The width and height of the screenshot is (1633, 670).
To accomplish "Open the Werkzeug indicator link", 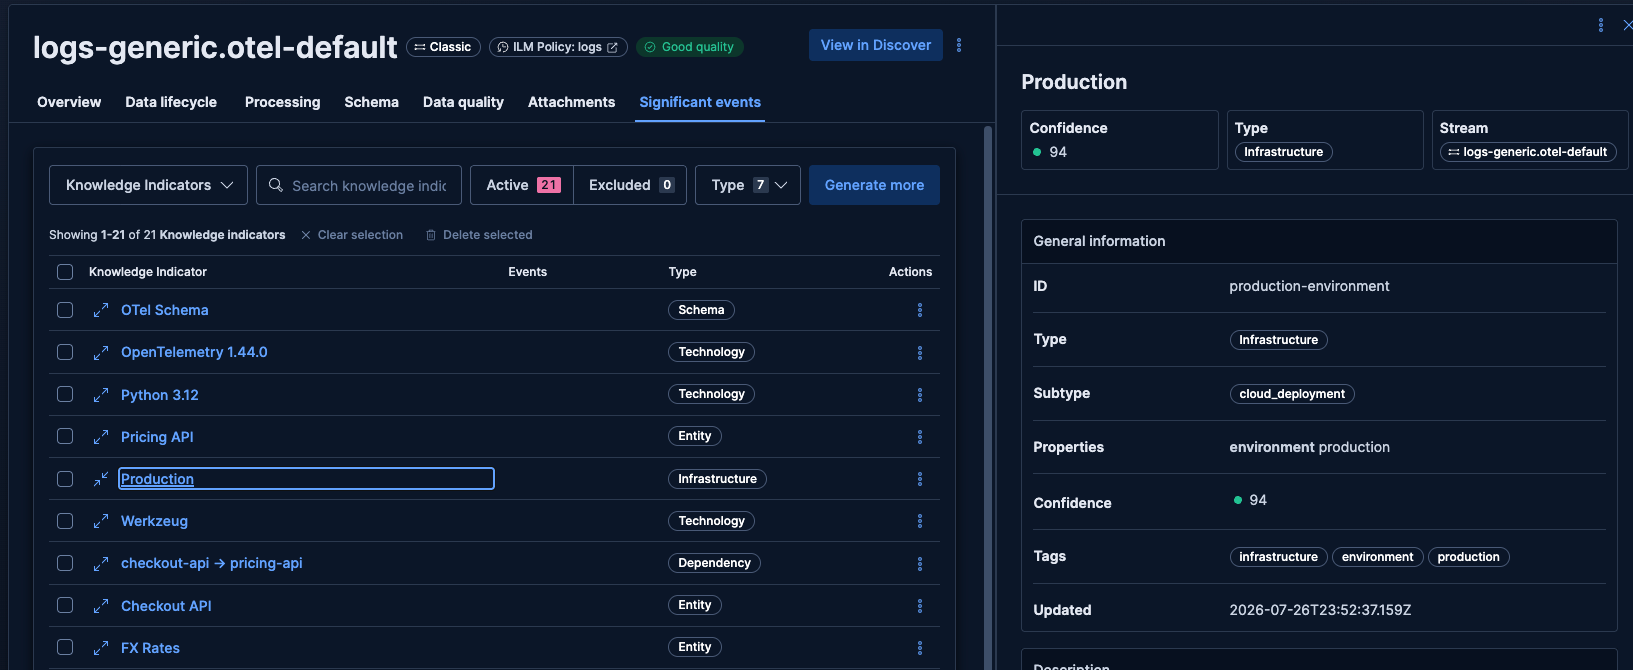I will 154,521.
